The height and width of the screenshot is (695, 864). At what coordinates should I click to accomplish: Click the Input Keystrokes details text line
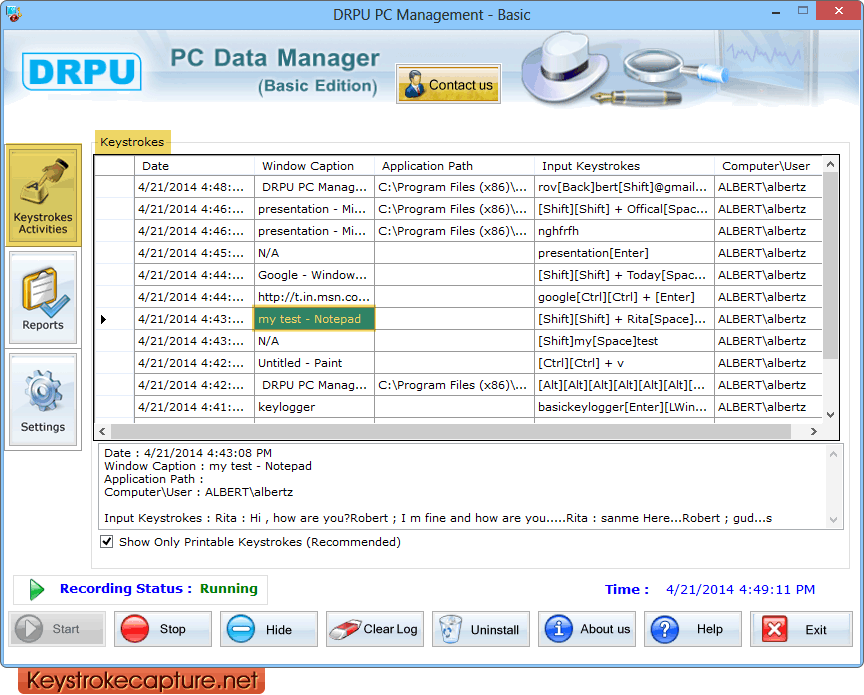point(438,518)
